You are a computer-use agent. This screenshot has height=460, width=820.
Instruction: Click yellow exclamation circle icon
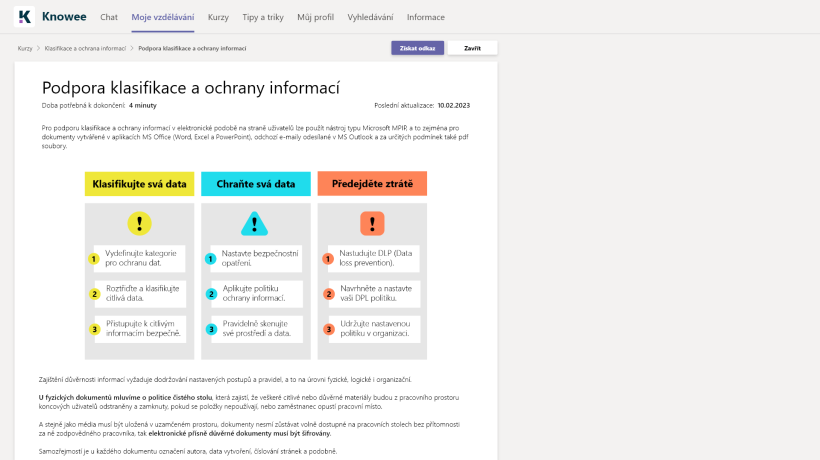point(139,223)
